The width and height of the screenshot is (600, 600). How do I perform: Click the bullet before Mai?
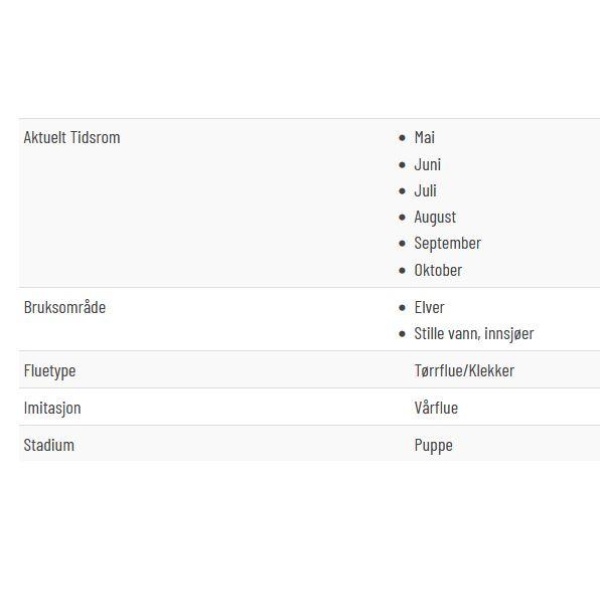click(x=402, y=138)
